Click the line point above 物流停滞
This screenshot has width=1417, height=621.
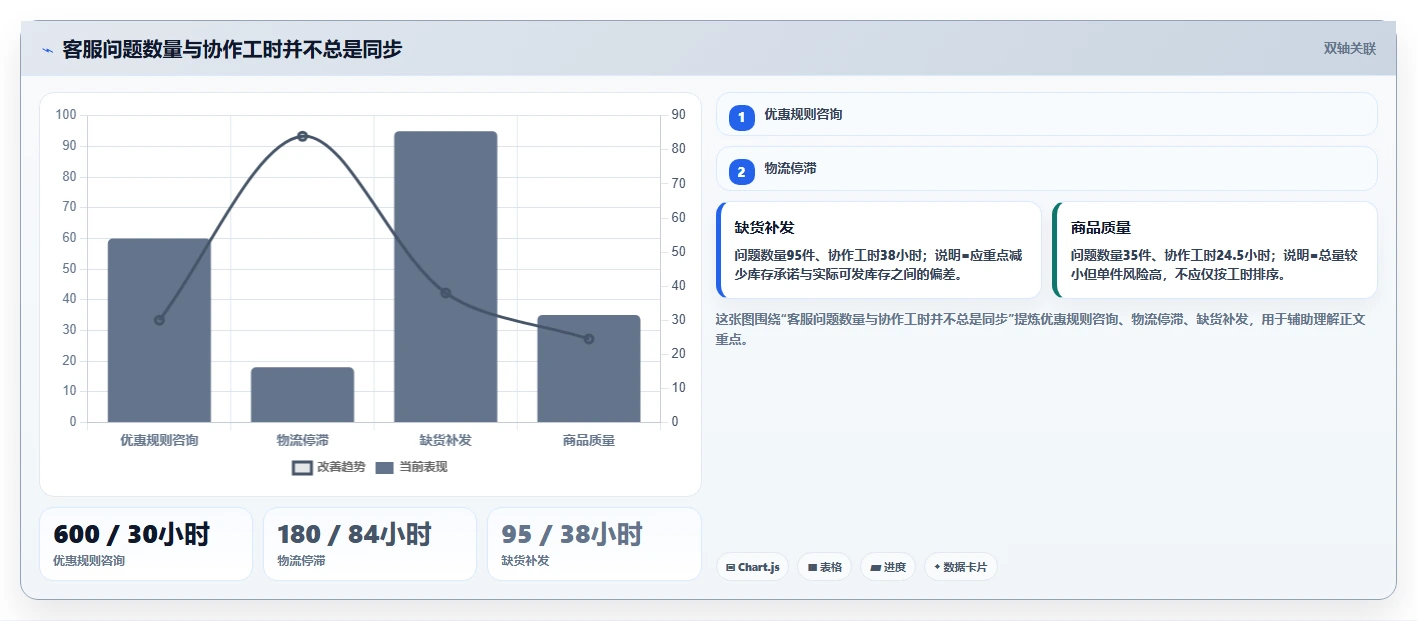(302, 136)
